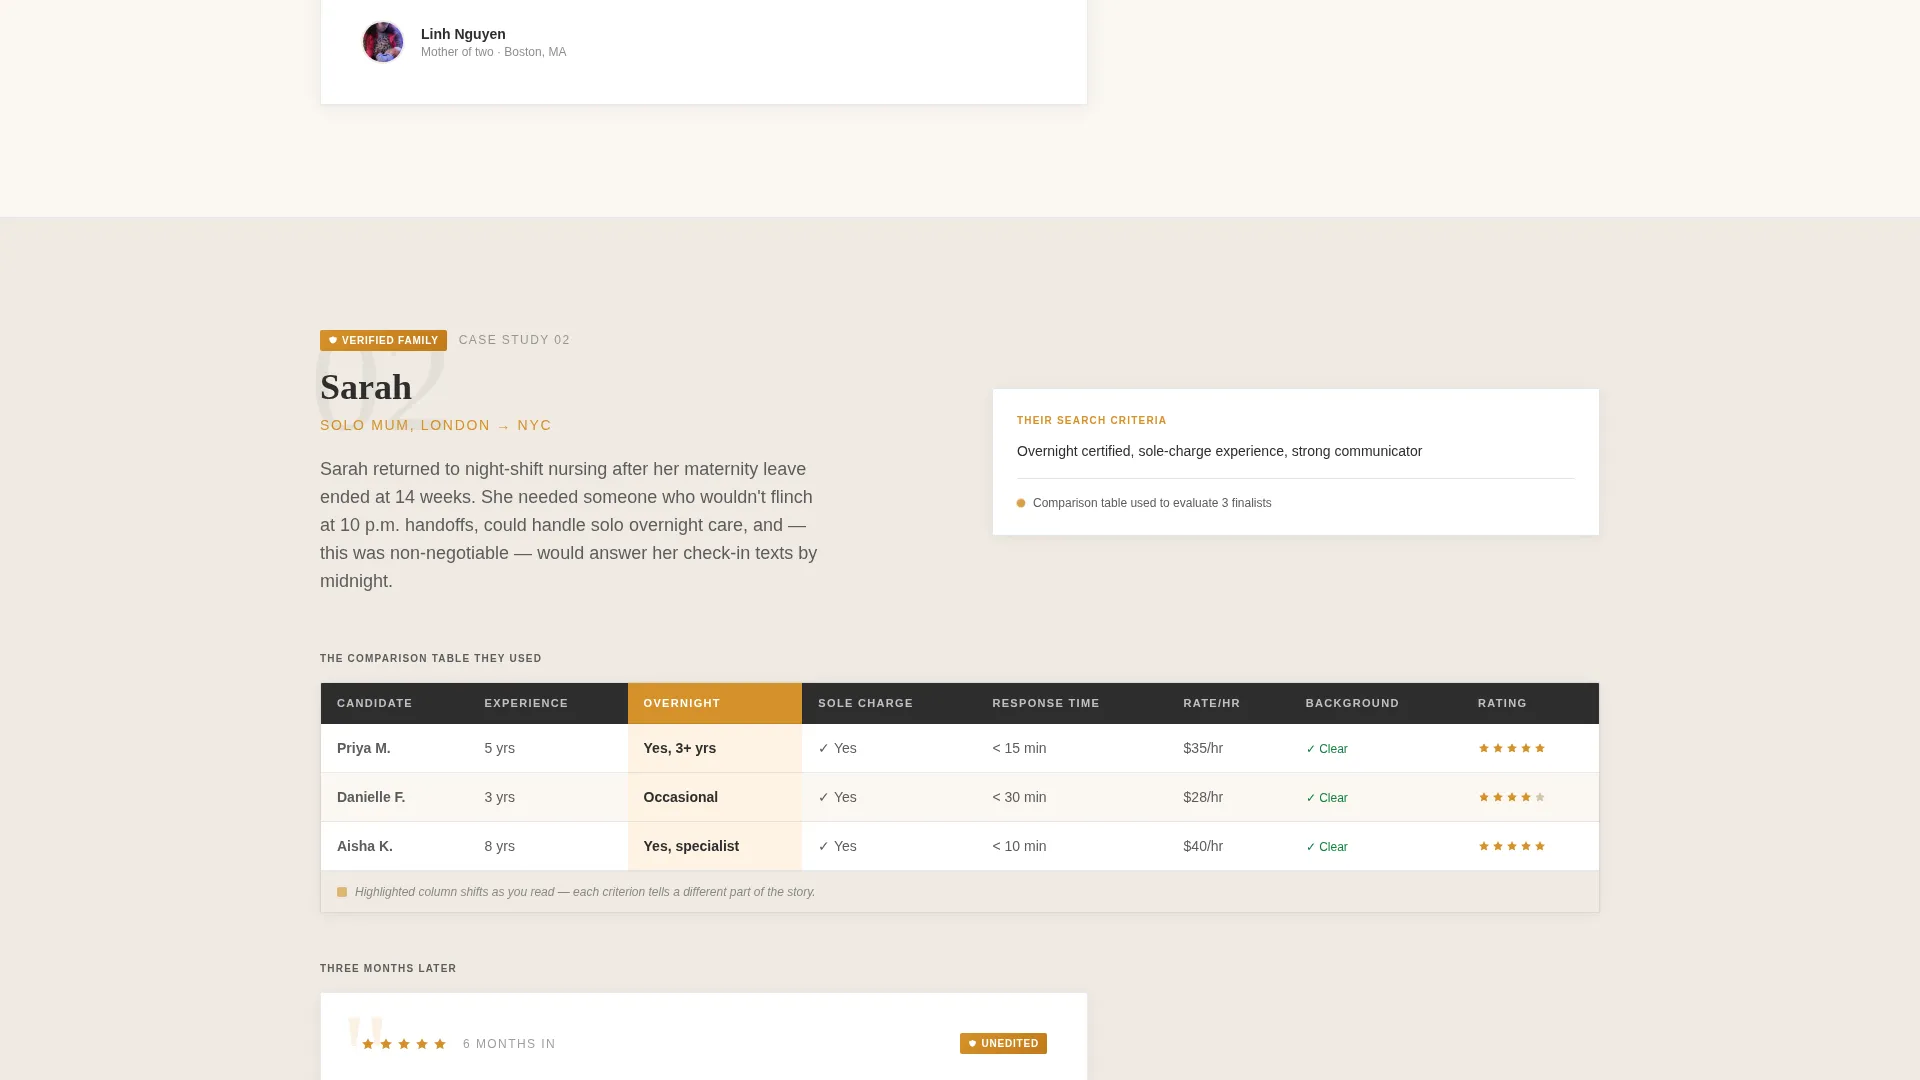Click the orange dot beside Comparison table note
1920x1080 pixels.
tap(1021, 503)
